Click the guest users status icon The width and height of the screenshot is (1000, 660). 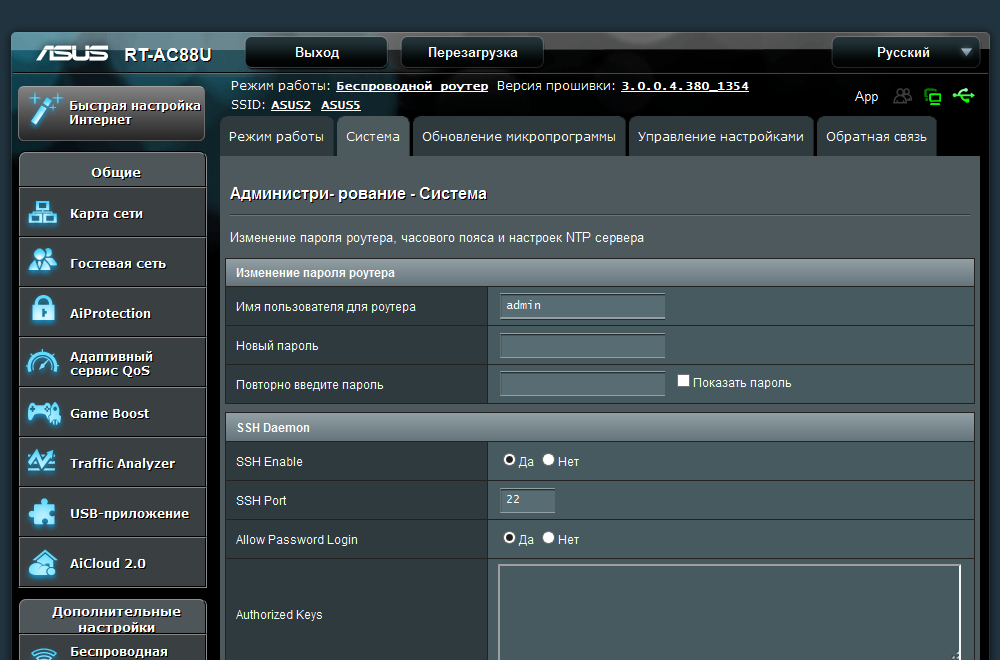click(x=902, y=96)
